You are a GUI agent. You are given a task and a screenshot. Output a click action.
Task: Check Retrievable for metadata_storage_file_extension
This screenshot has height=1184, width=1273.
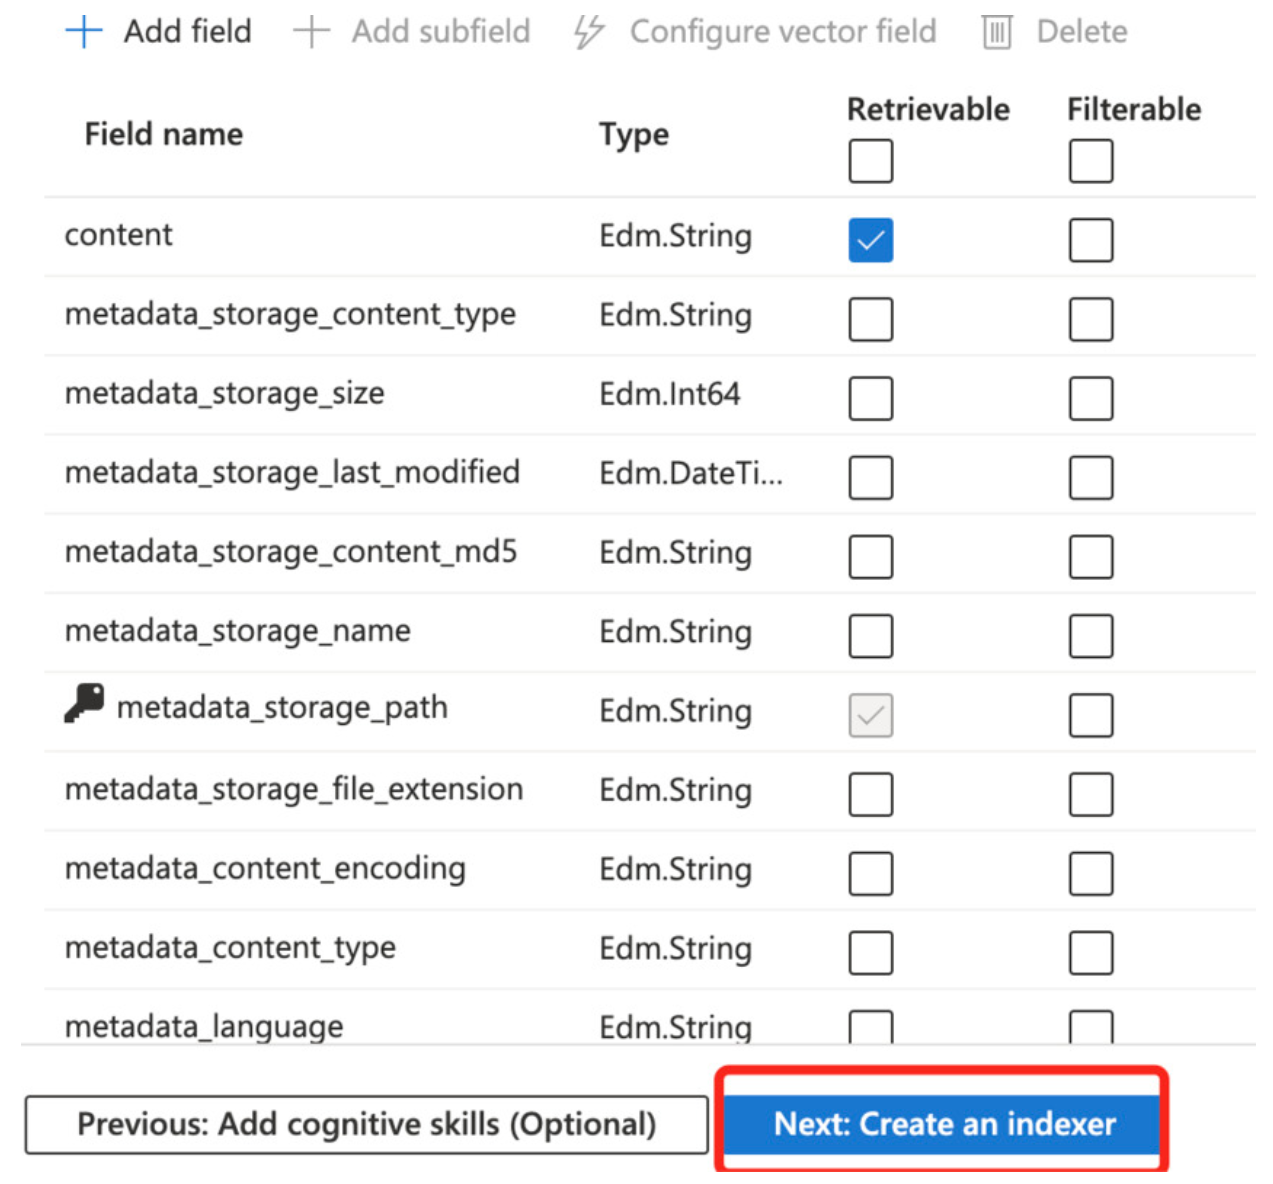coord(870,795)
